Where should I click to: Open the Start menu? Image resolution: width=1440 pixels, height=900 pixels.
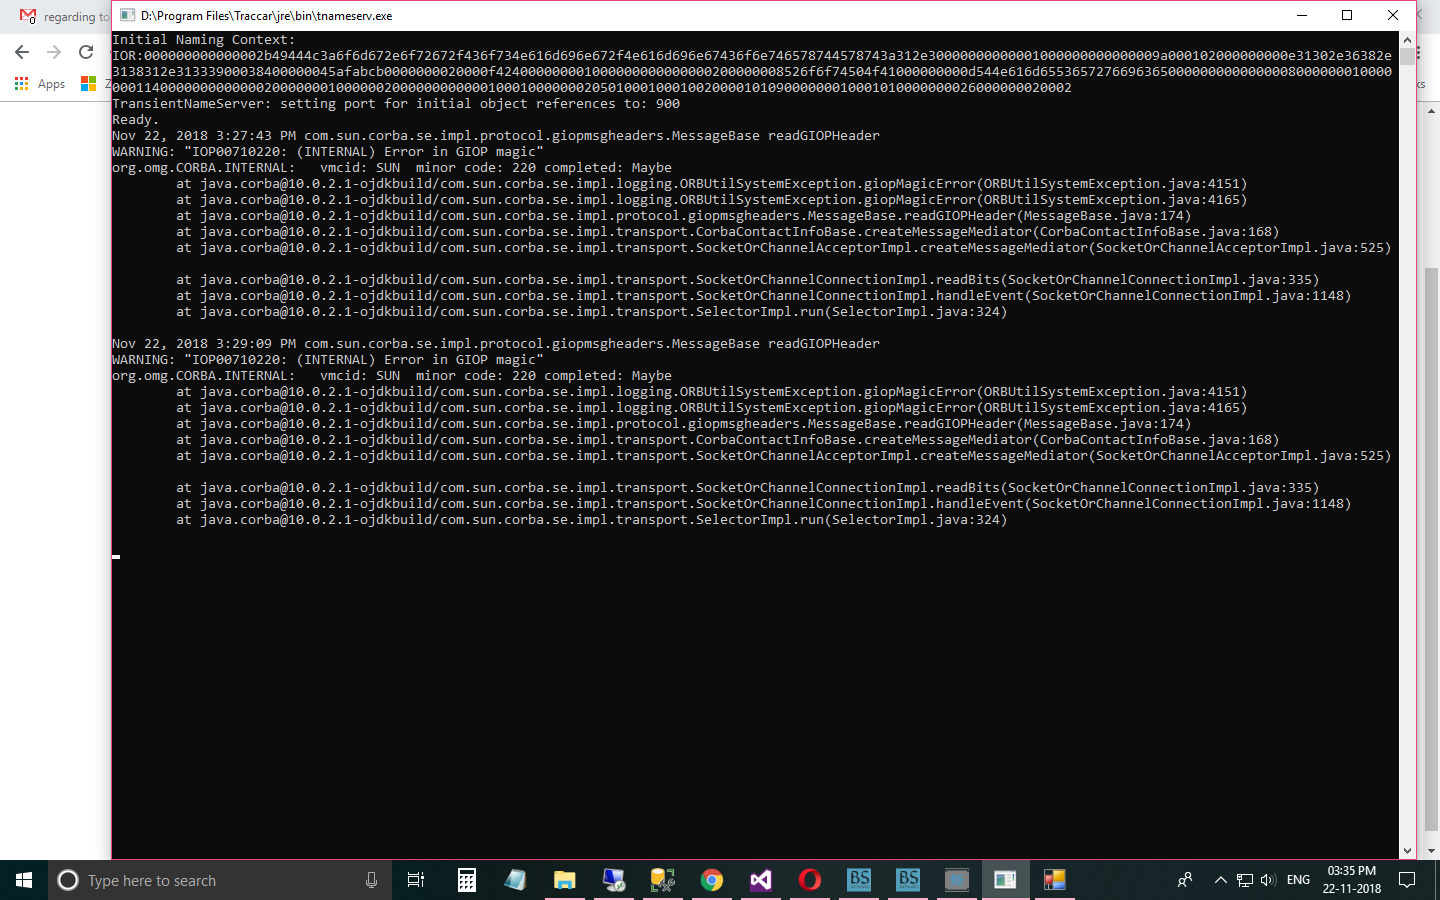[x=23, y=880]
